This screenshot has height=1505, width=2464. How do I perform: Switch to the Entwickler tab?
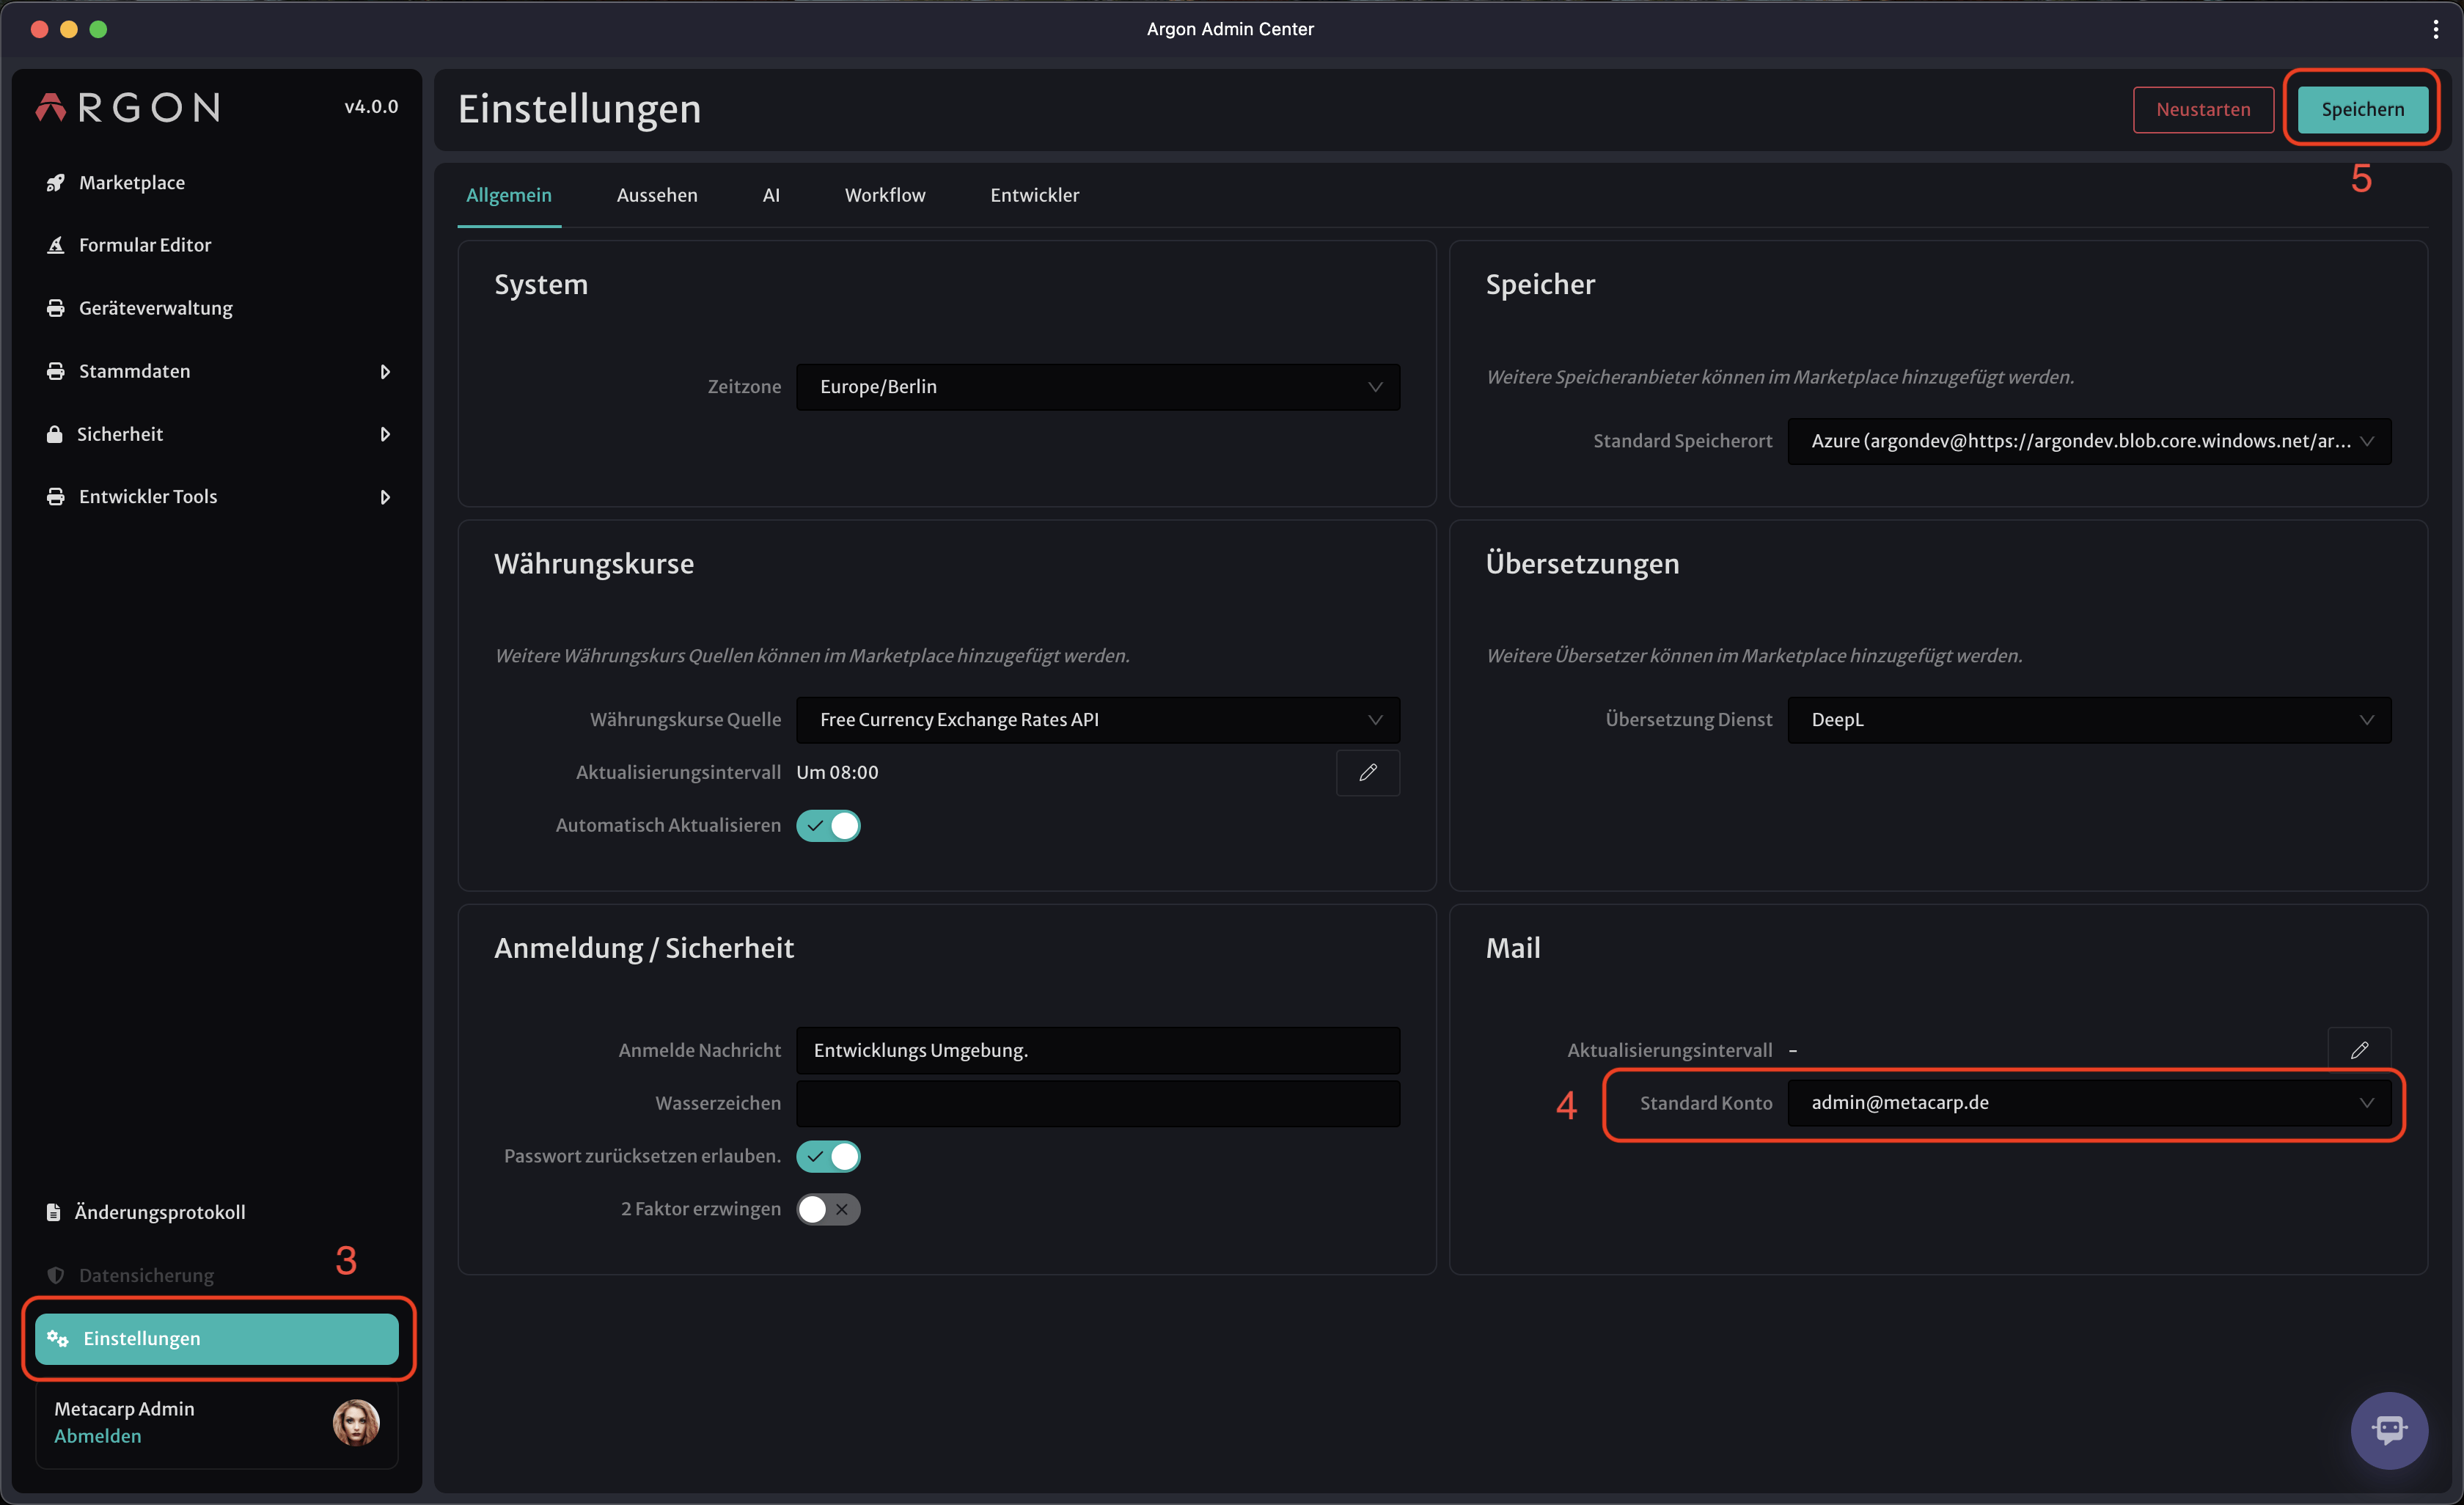[1035, 195]
